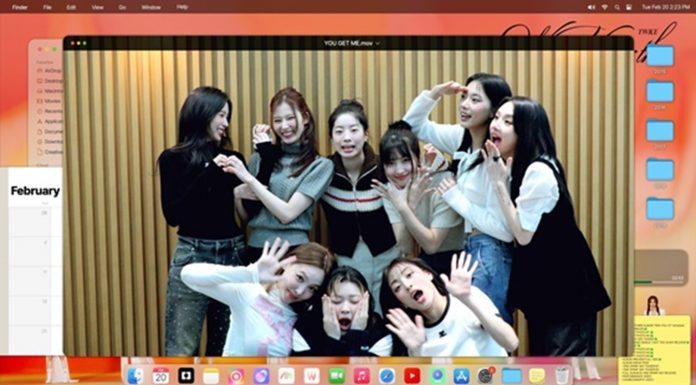This screenshot has height=385, width=696.
Task: Open Spotlight search in the menu bar
Action: [x=617, y=7]
